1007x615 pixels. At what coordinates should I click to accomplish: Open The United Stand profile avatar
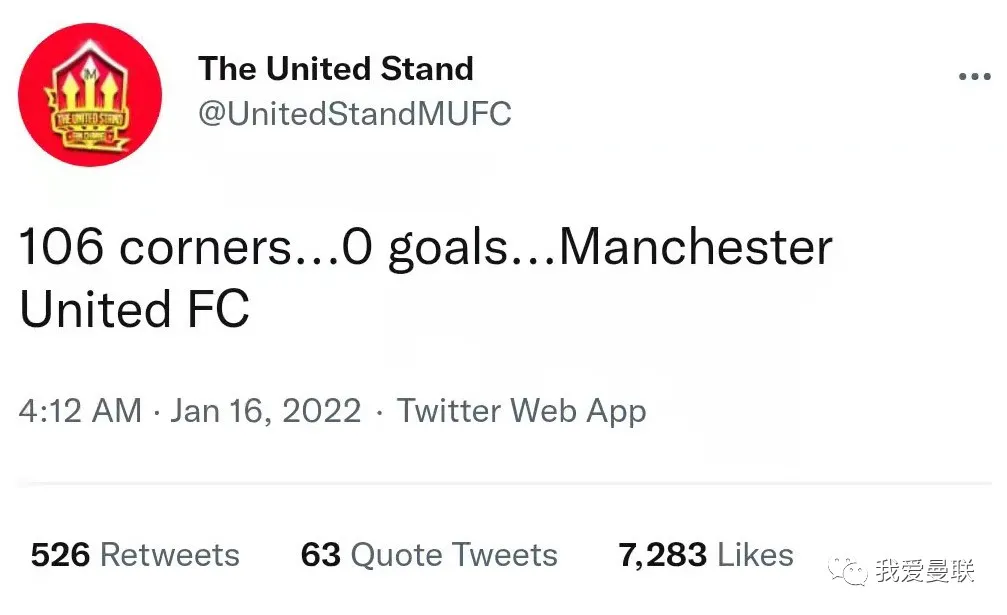[89, 94]
